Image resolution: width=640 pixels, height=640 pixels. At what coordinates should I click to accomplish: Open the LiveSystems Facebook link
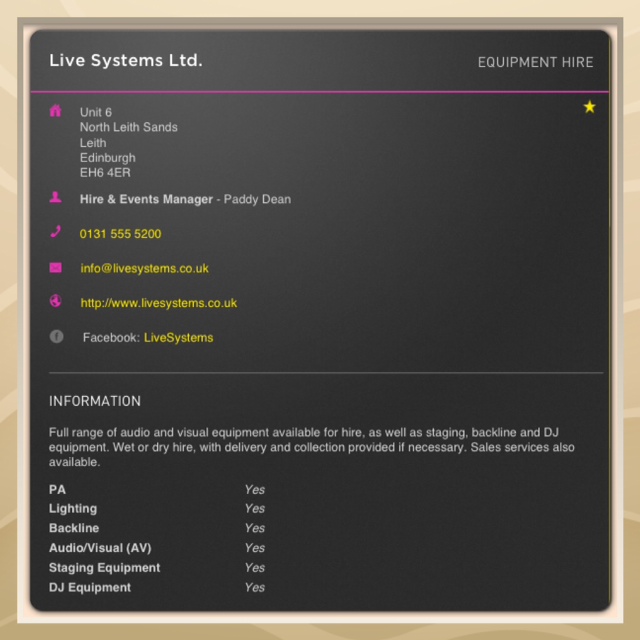click(x=178, y=338)
